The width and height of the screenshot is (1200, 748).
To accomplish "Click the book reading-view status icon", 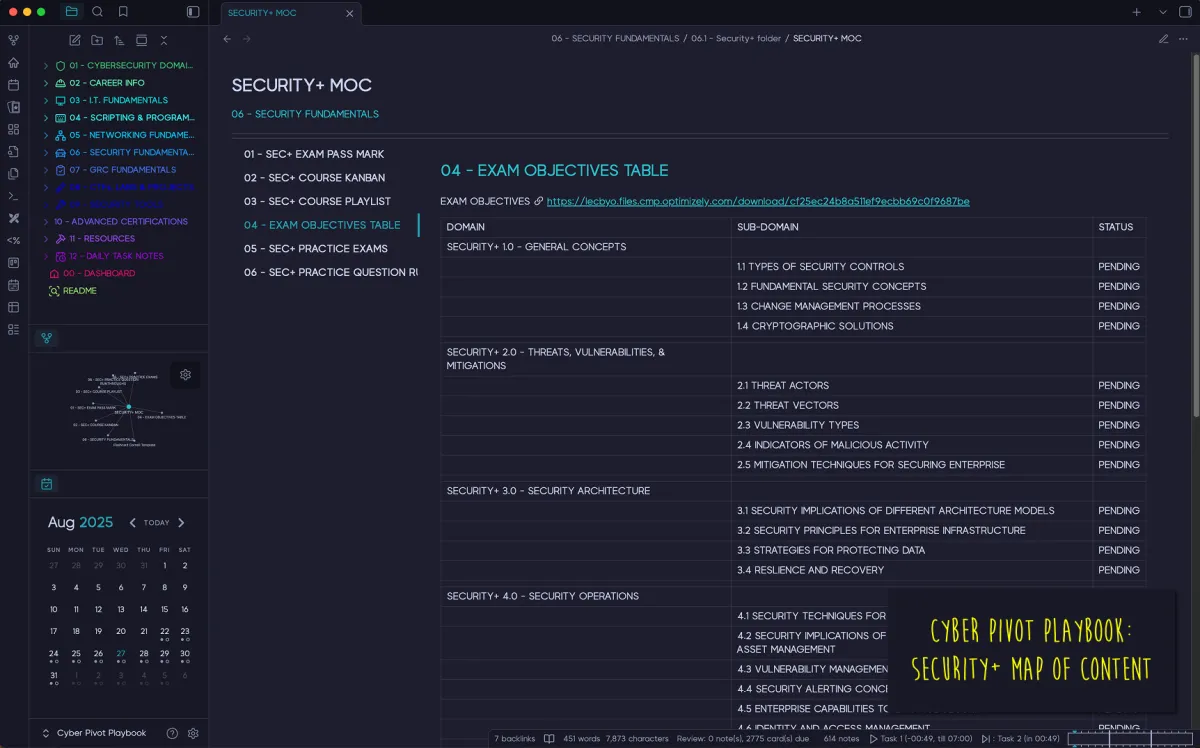I will (x=549, y=739).
